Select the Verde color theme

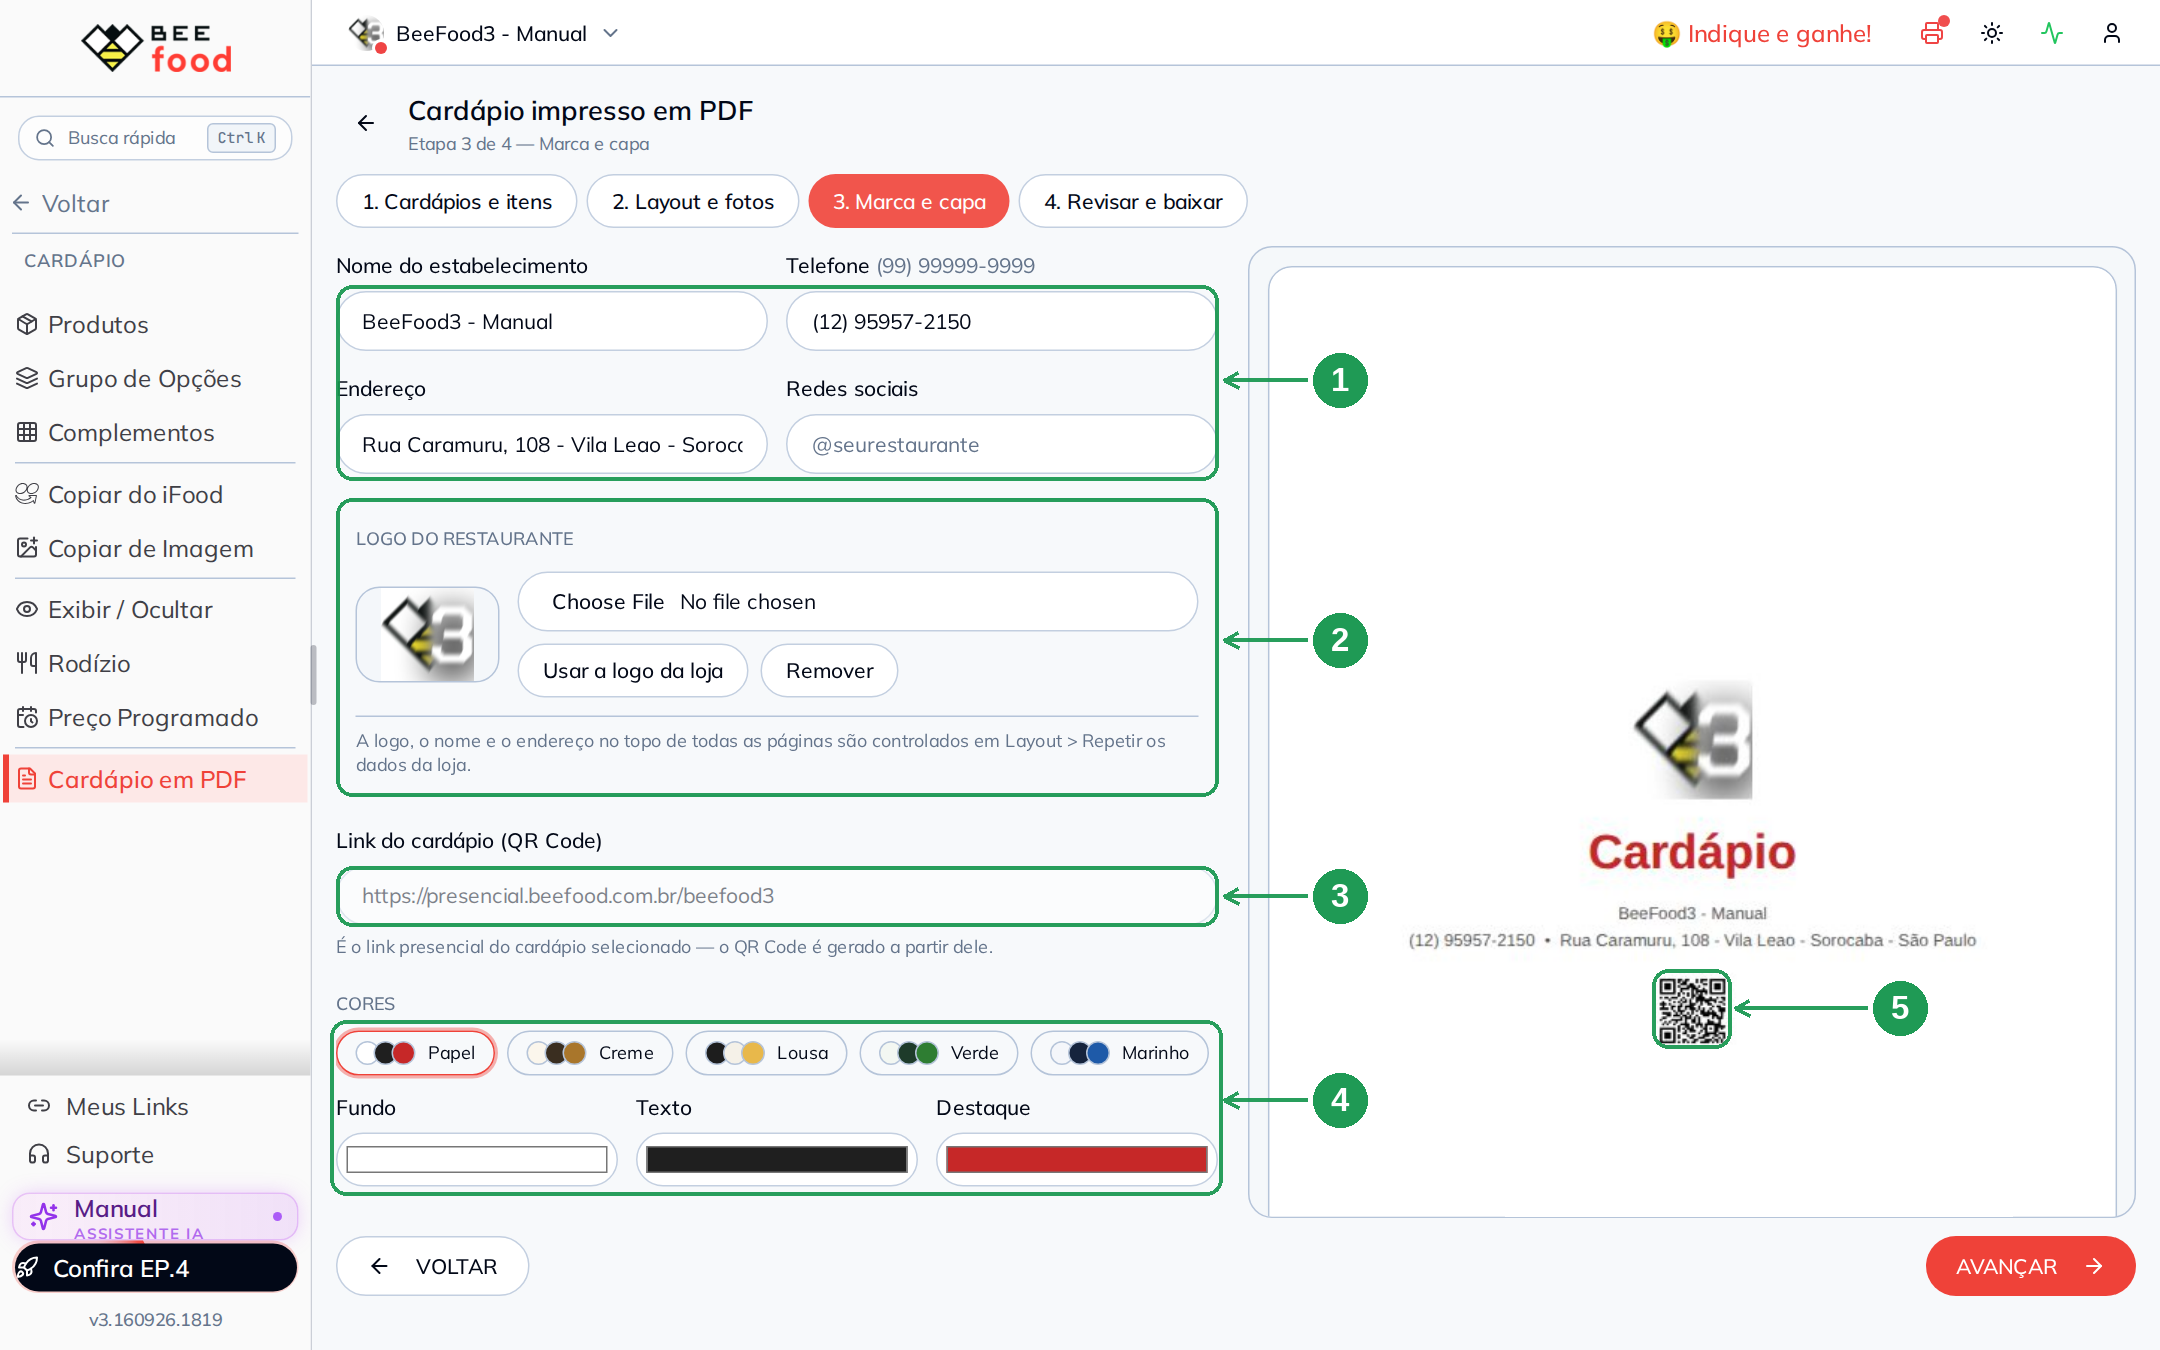coord(939,1053)
